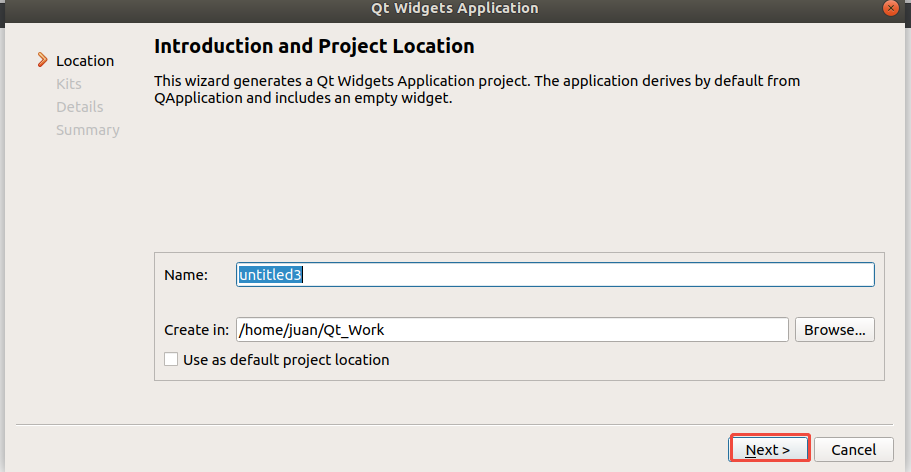Select the Summary step in sidebar
This screenshot has height=472, width=911.
coord(88,130)
